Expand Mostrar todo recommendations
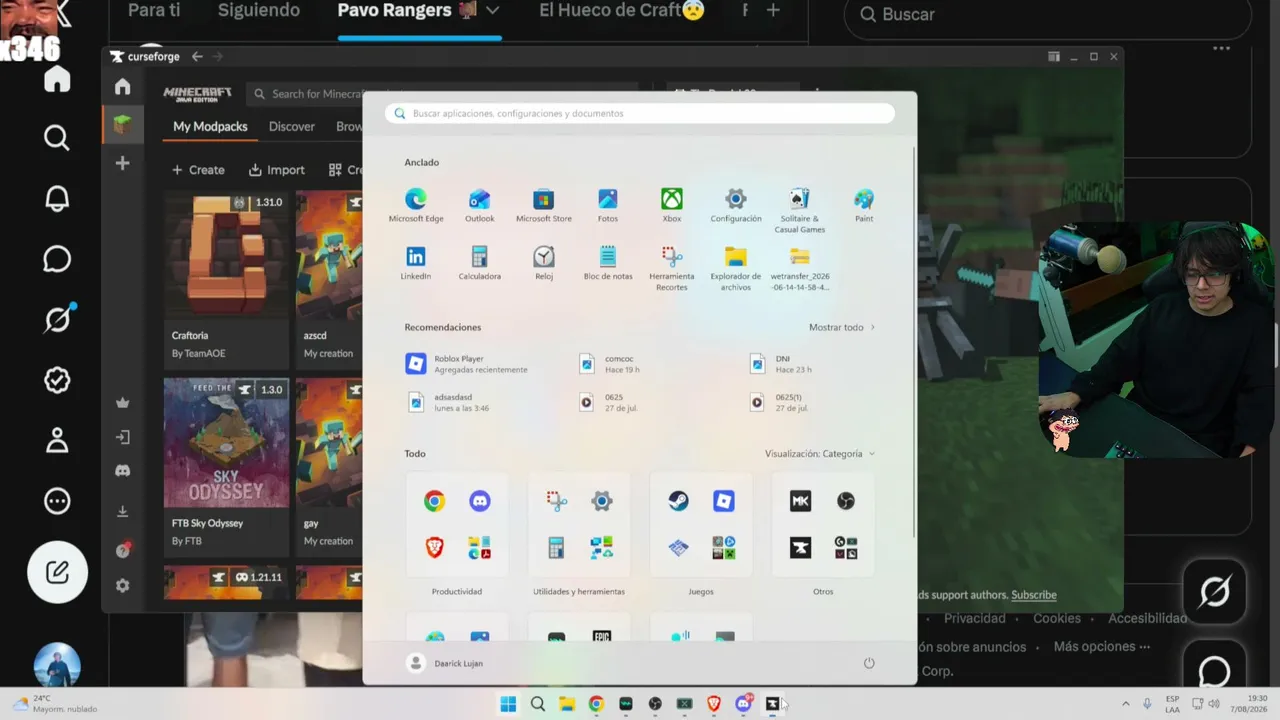Image resolution: width=1280 pixels, height=720 pixels. click(x=842, y=327)
